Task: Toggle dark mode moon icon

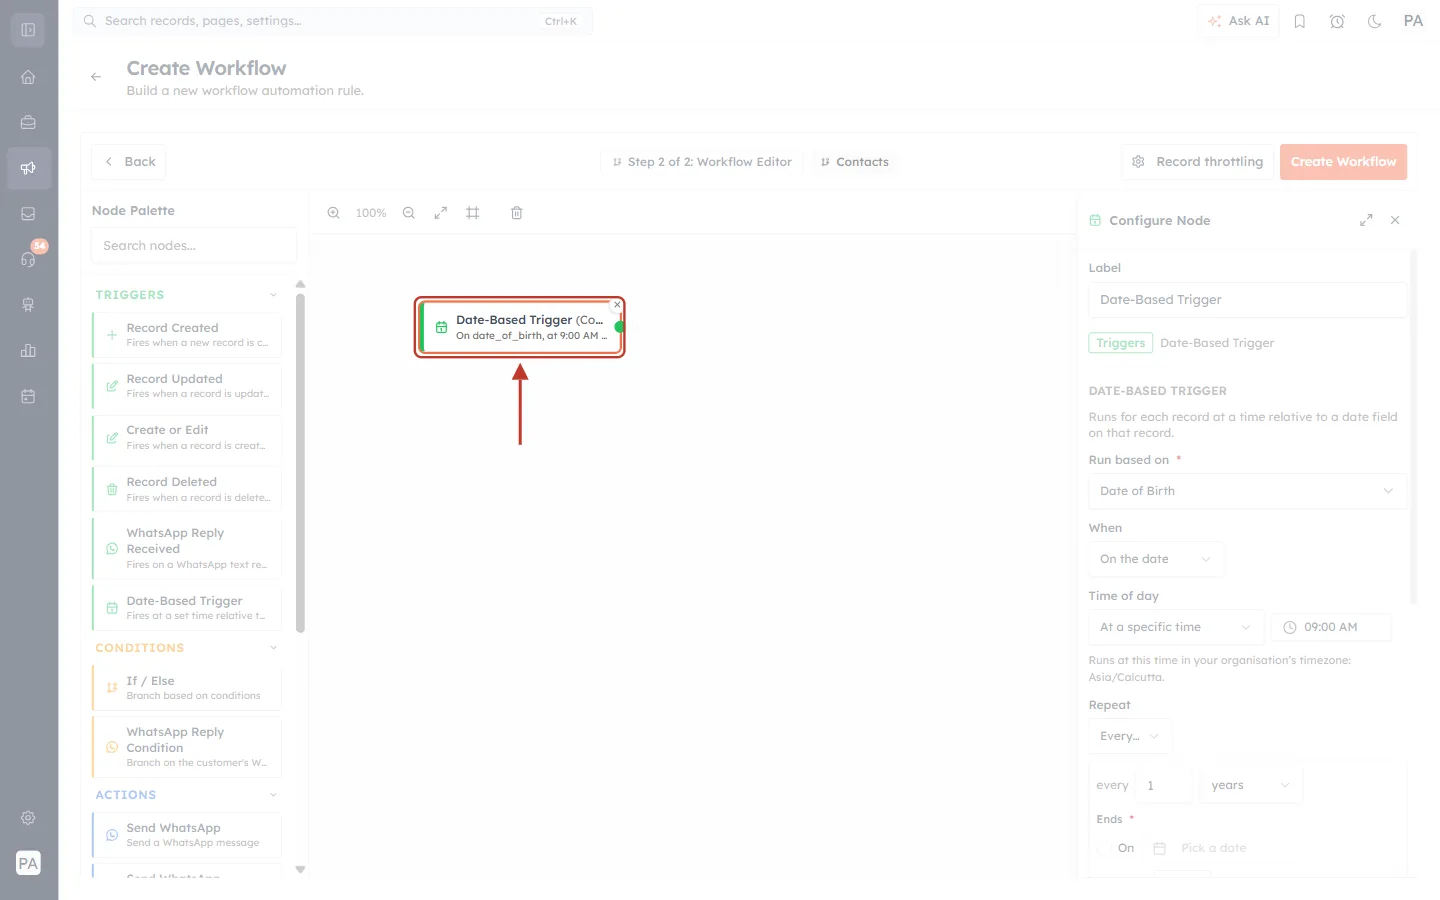Action: point(1375,21)
